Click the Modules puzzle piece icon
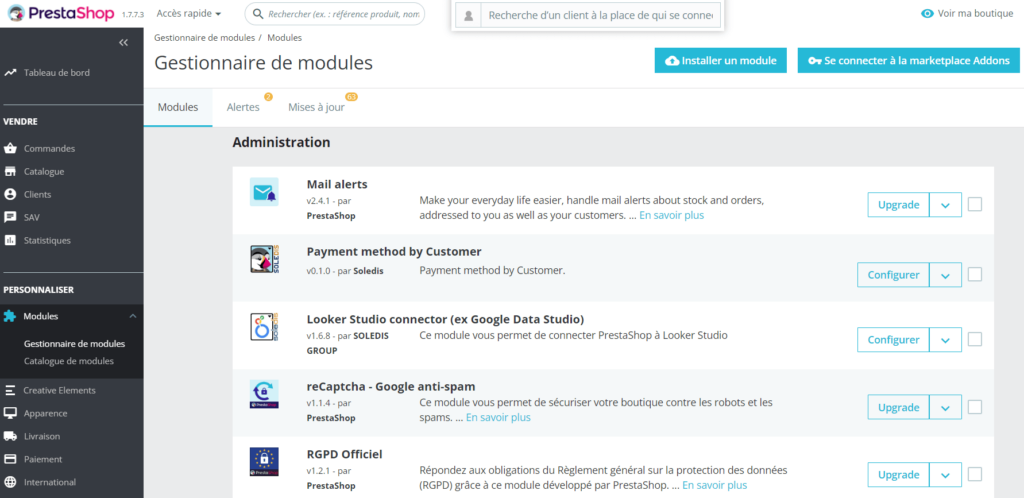Viewport: 1024px width, 498px height. tap(10, 316)
